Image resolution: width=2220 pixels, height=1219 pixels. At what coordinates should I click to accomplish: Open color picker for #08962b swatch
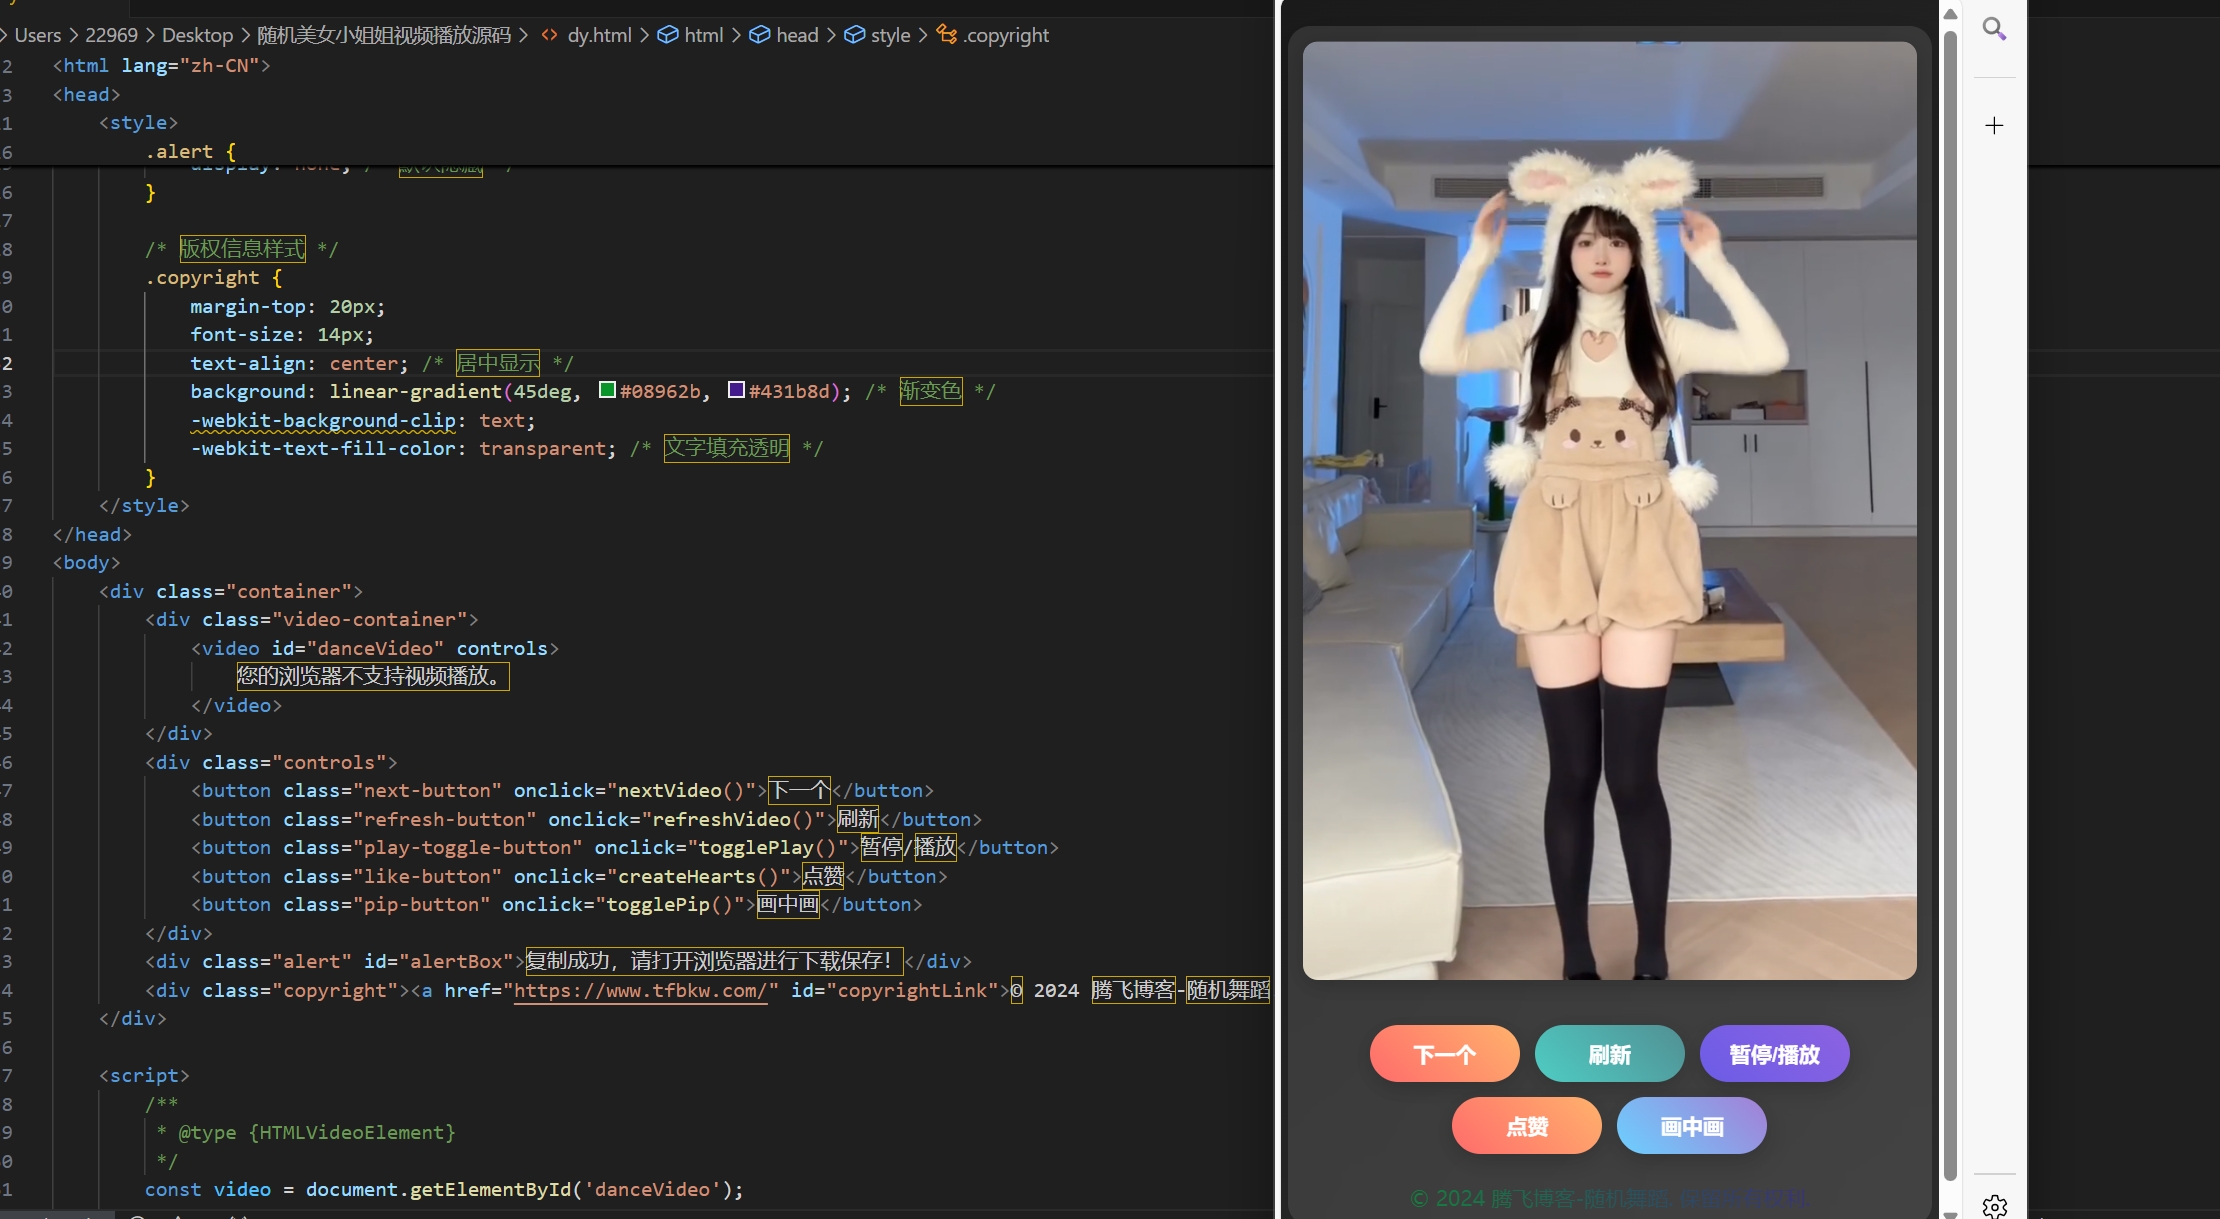coord(607,390)
